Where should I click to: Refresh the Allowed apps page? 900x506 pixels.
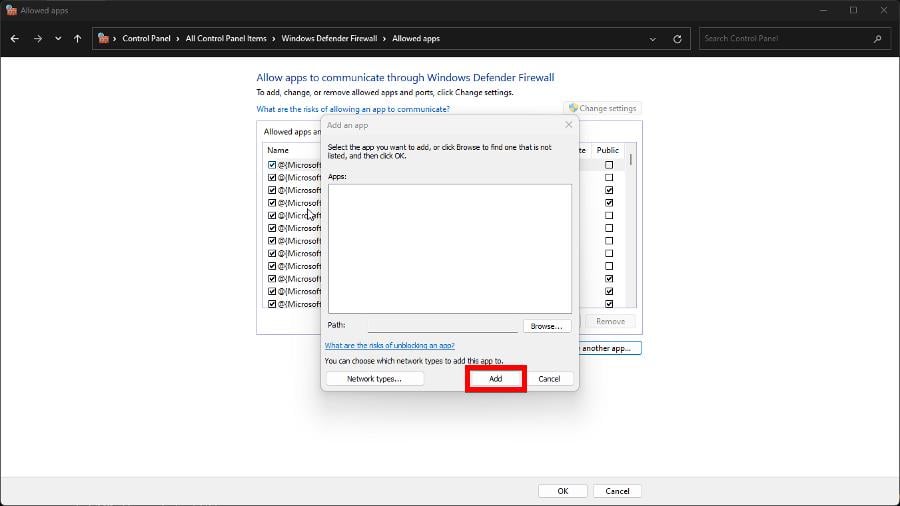click(677, 39)
